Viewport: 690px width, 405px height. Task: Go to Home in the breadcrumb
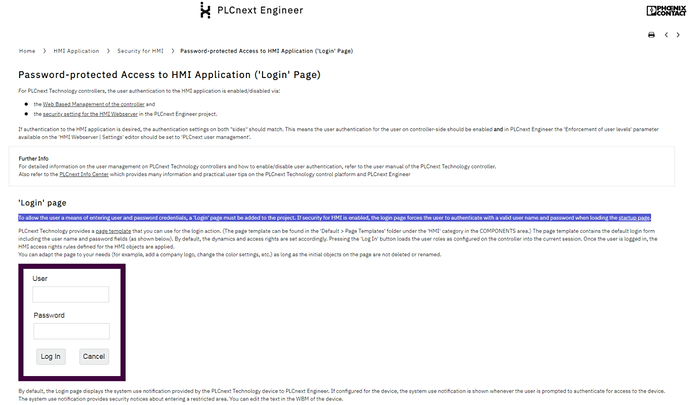click(x=27, y=50)
